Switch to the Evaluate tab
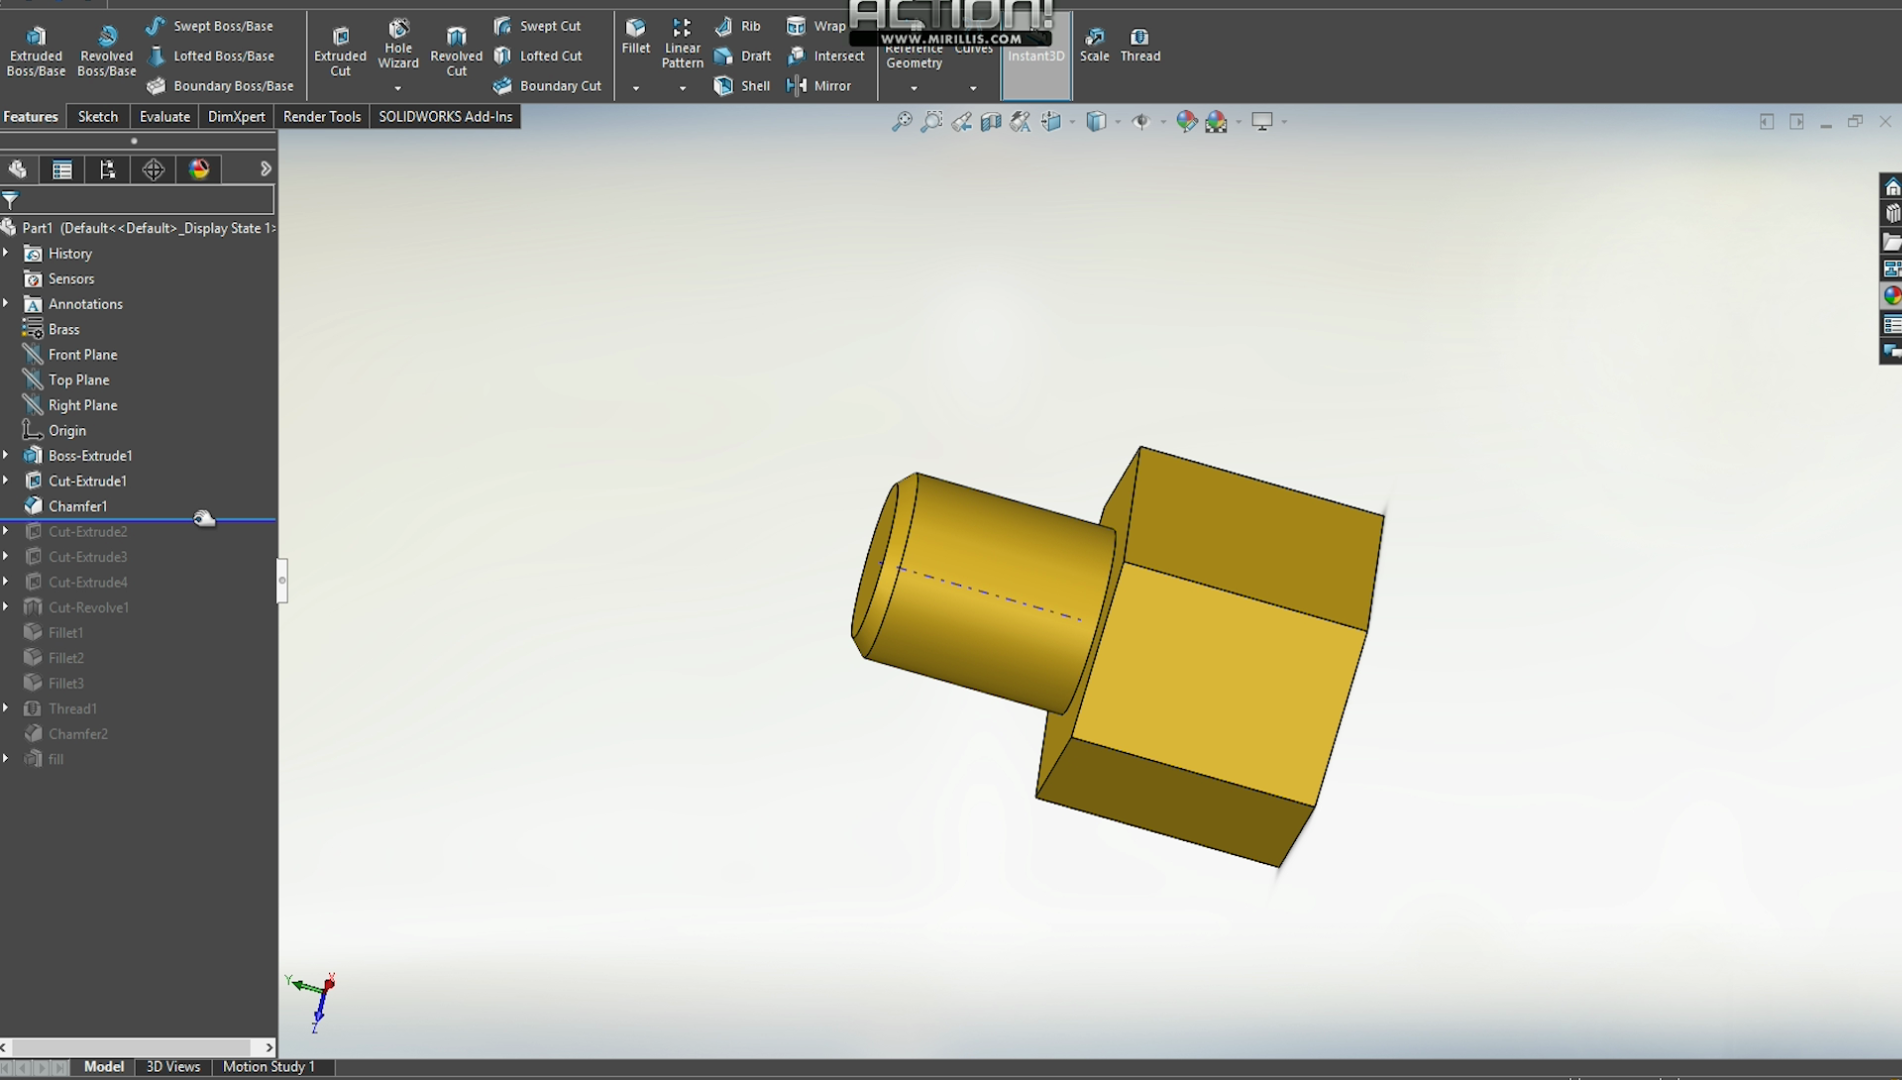The image size is (1902, 1080). (x=165, y=116)
